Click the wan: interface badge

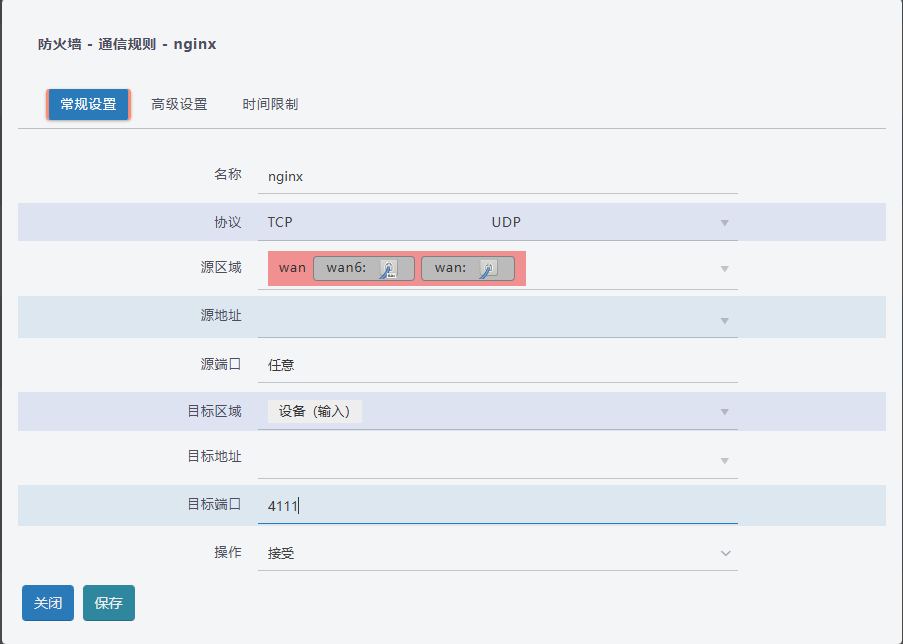tap(468, 268)
